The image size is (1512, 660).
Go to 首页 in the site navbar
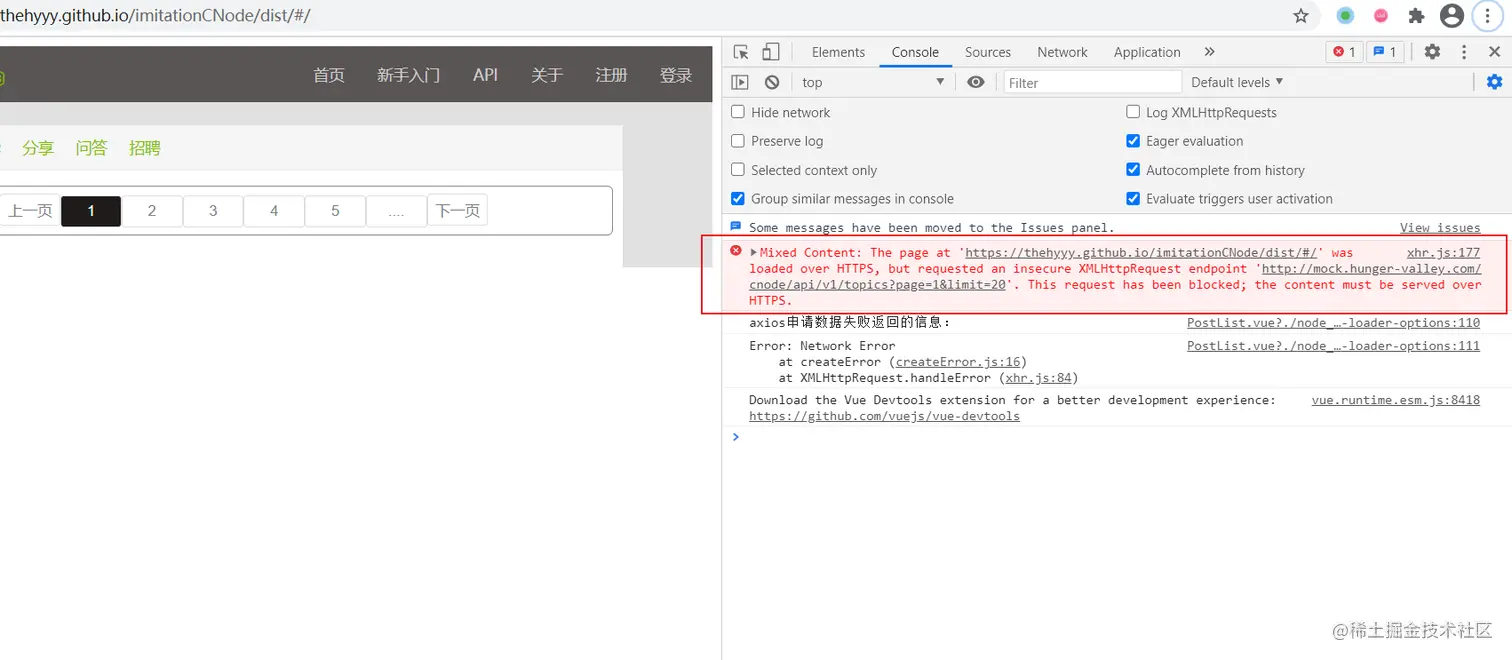pos(329,75)
